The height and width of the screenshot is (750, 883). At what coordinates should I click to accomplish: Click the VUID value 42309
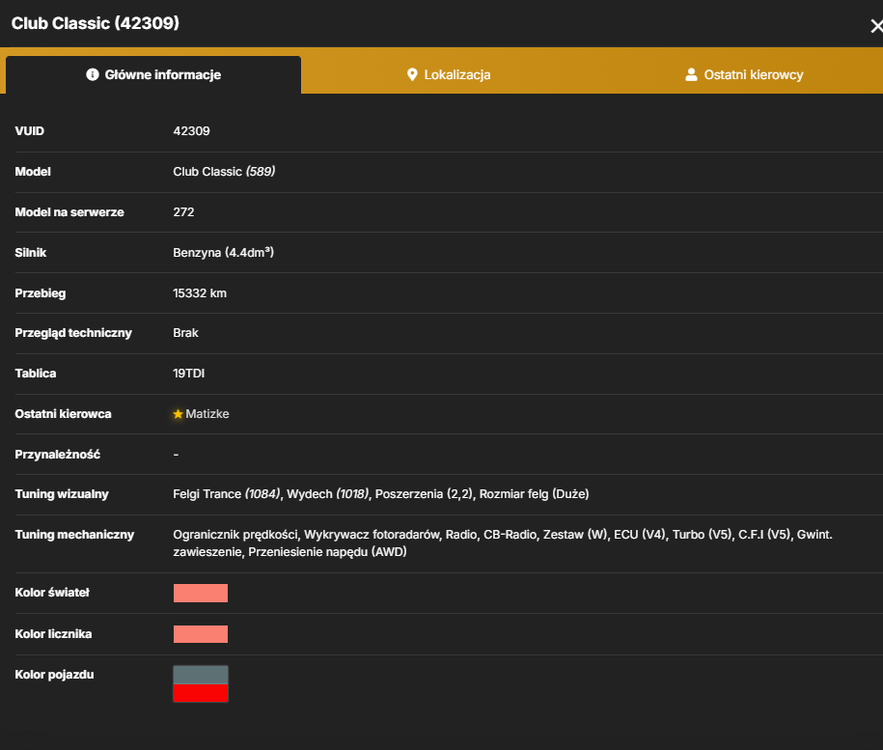tap(191, 131)
